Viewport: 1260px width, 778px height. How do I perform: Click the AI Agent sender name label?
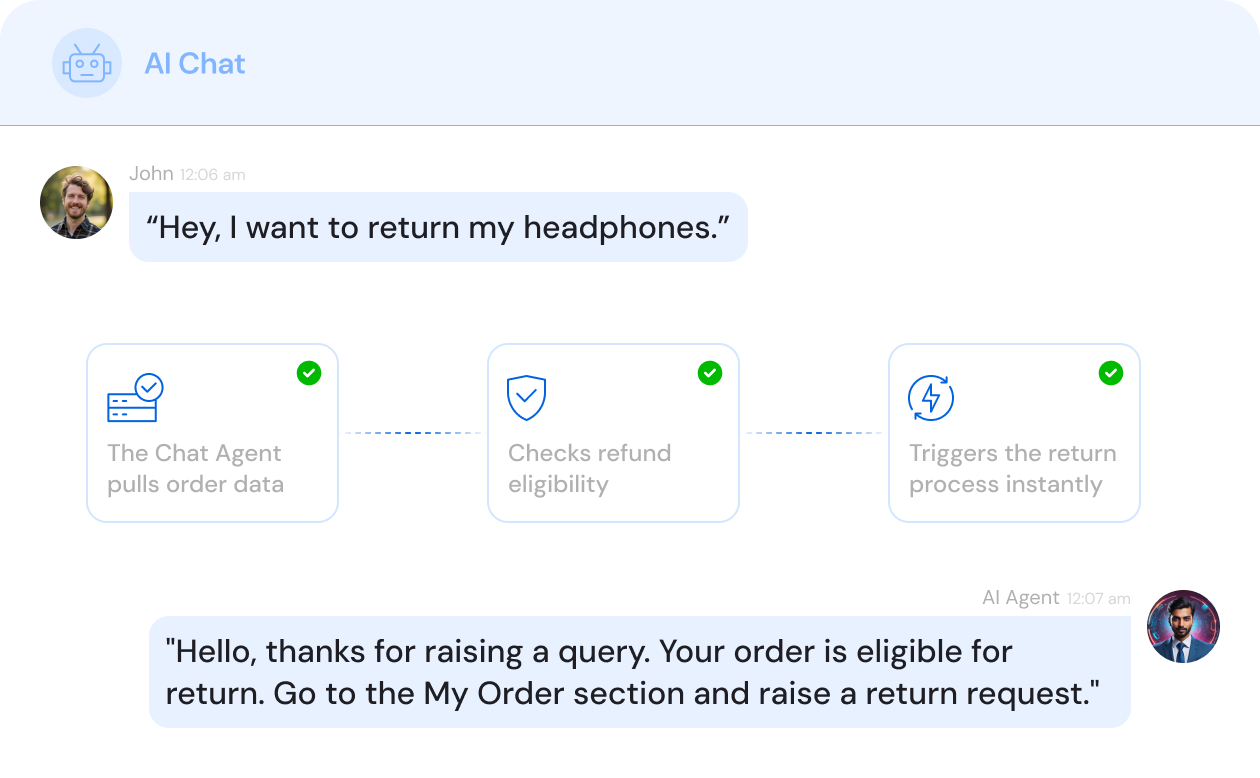click(x=1020, y=598)
